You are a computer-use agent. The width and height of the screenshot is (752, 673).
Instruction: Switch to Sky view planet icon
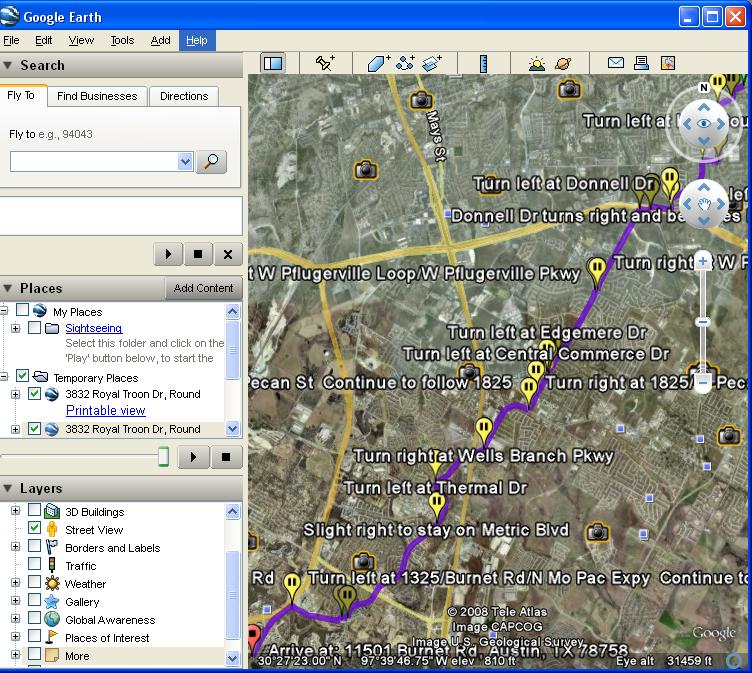564,63
